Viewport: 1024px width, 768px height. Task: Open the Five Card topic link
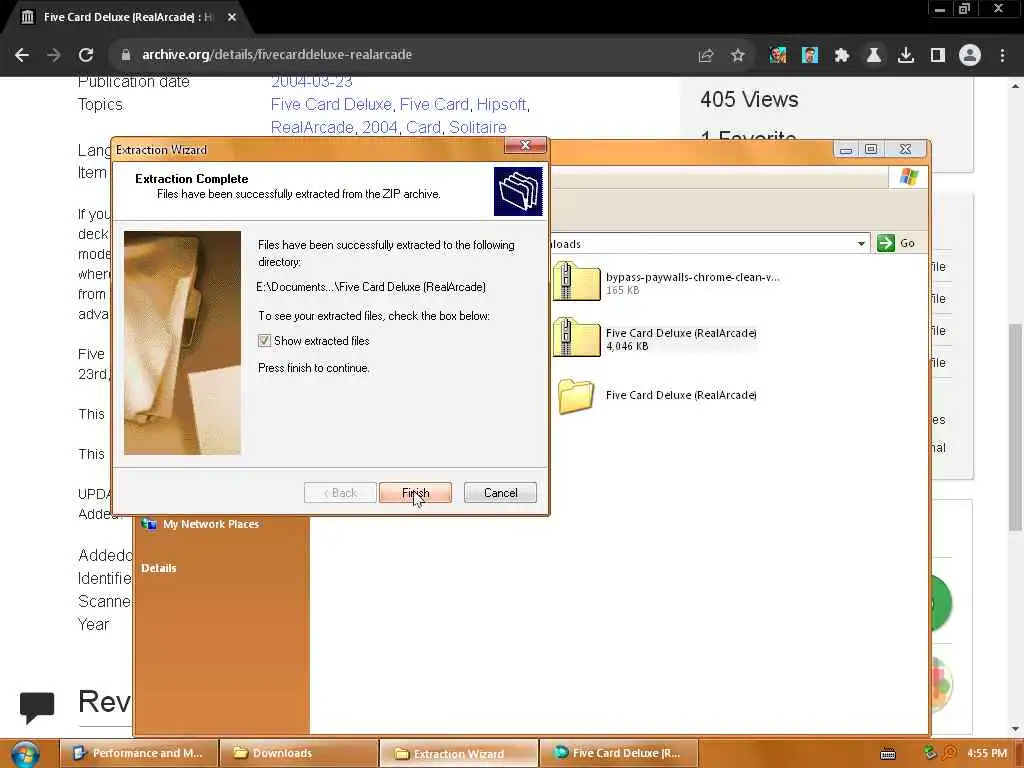click(x=434, y=104)
